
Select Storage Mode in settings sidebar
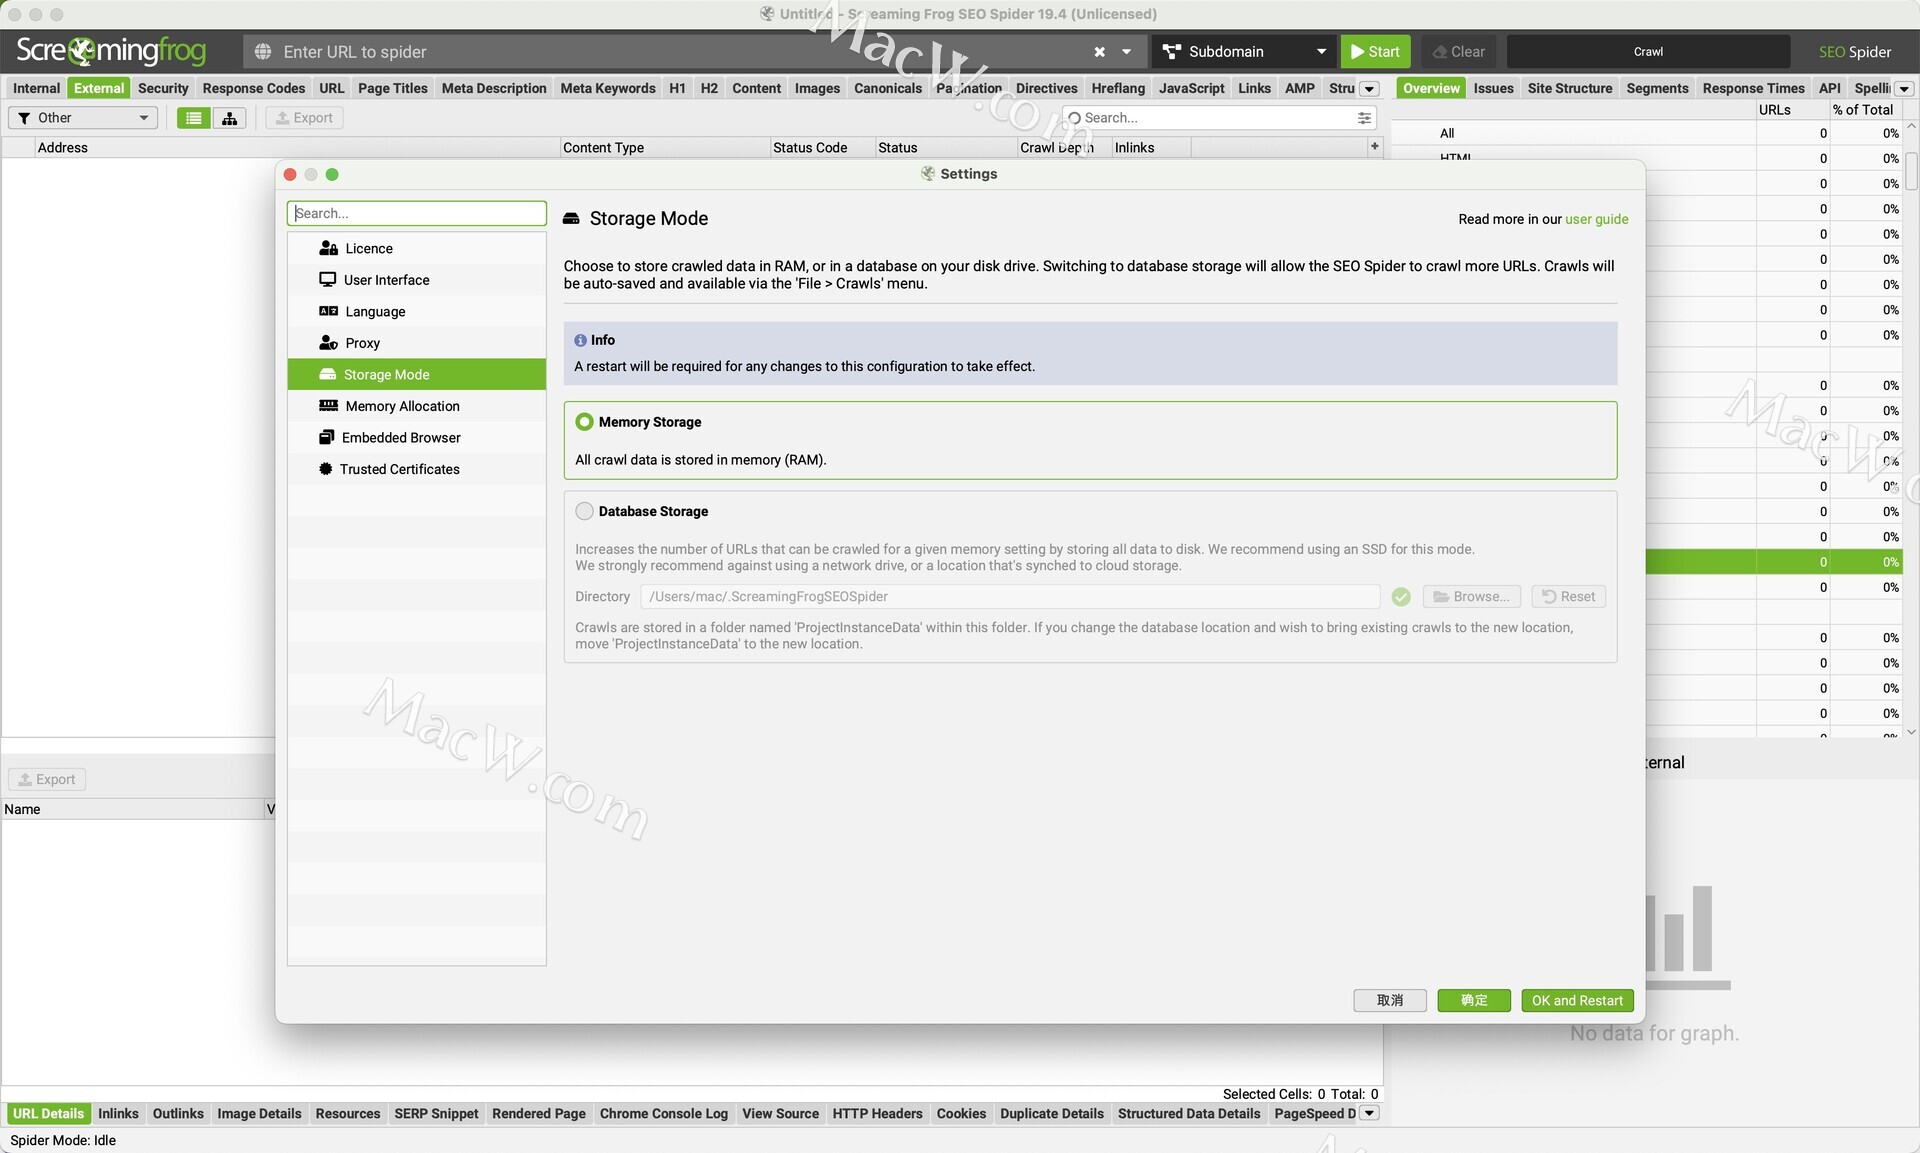[417, 374]
